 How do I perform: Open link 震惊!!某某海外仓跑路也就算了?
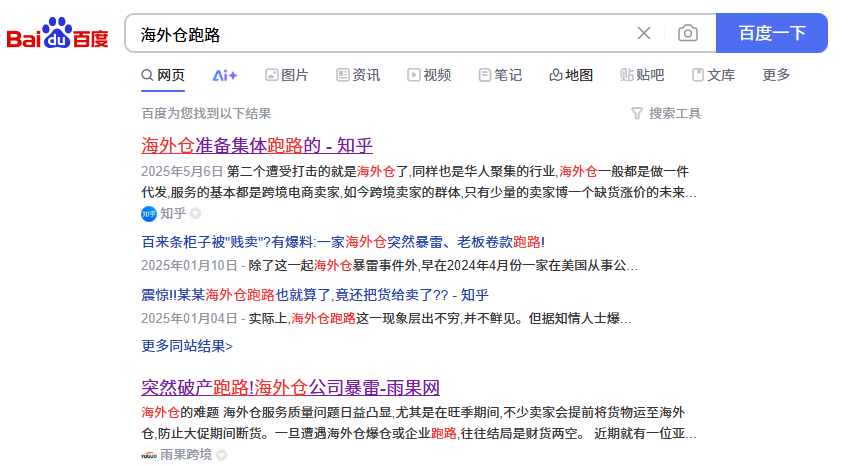pyautogui.click(x=315, y=295)
